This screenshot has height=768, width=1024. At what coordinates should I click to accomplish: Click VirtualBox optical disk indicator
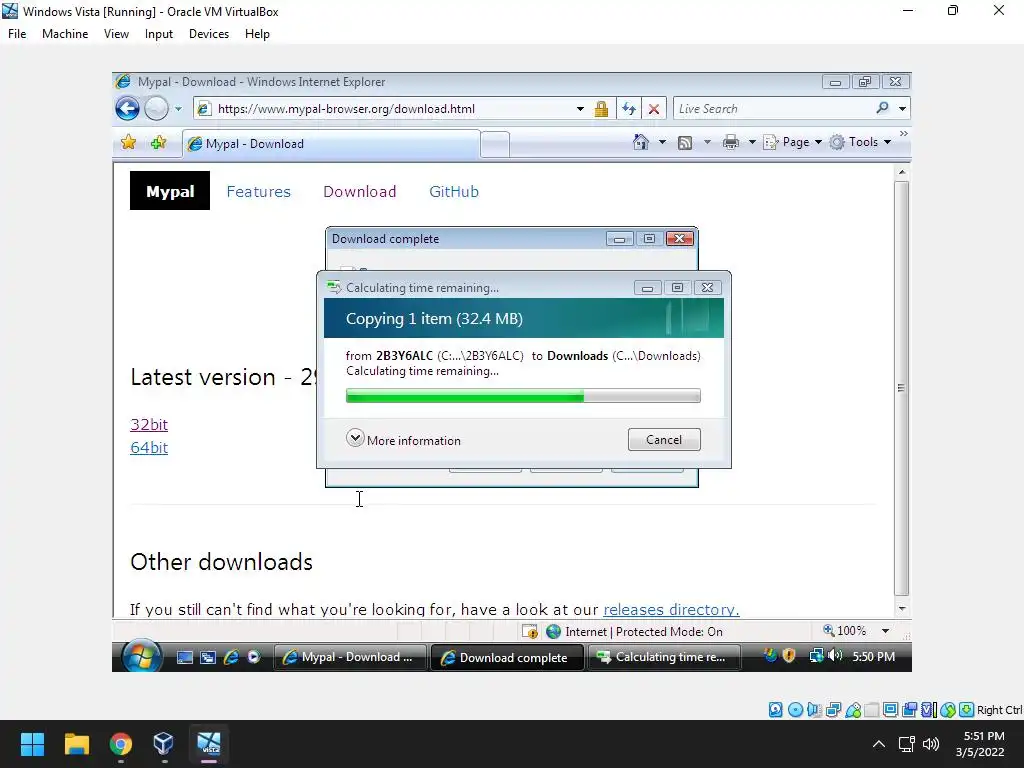[795, 709]
